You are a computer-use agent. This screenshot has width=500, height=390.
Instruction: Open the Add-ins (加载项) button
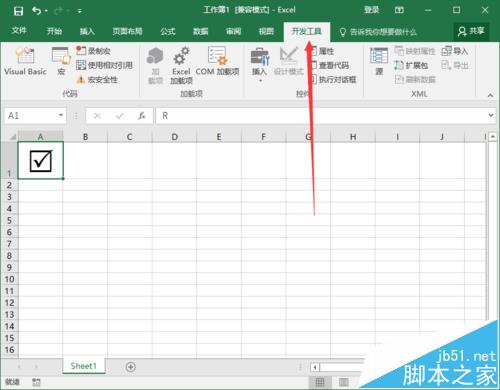[x=155, y=65]
